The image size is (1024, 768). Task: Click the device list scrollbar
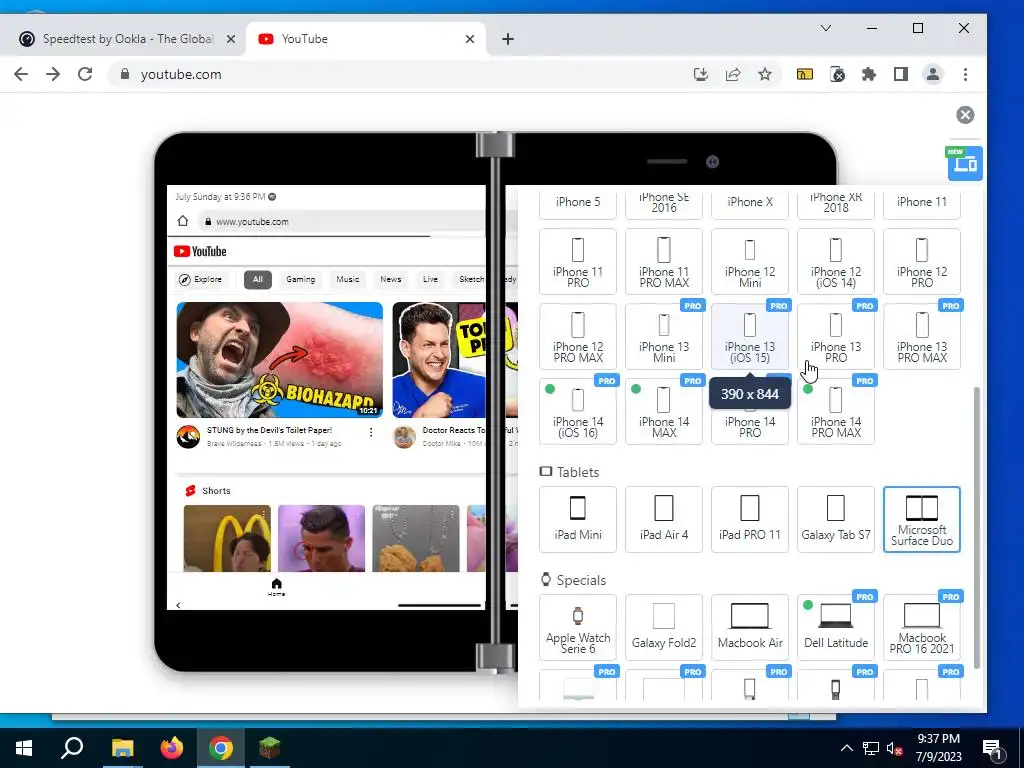click(977, 527)
